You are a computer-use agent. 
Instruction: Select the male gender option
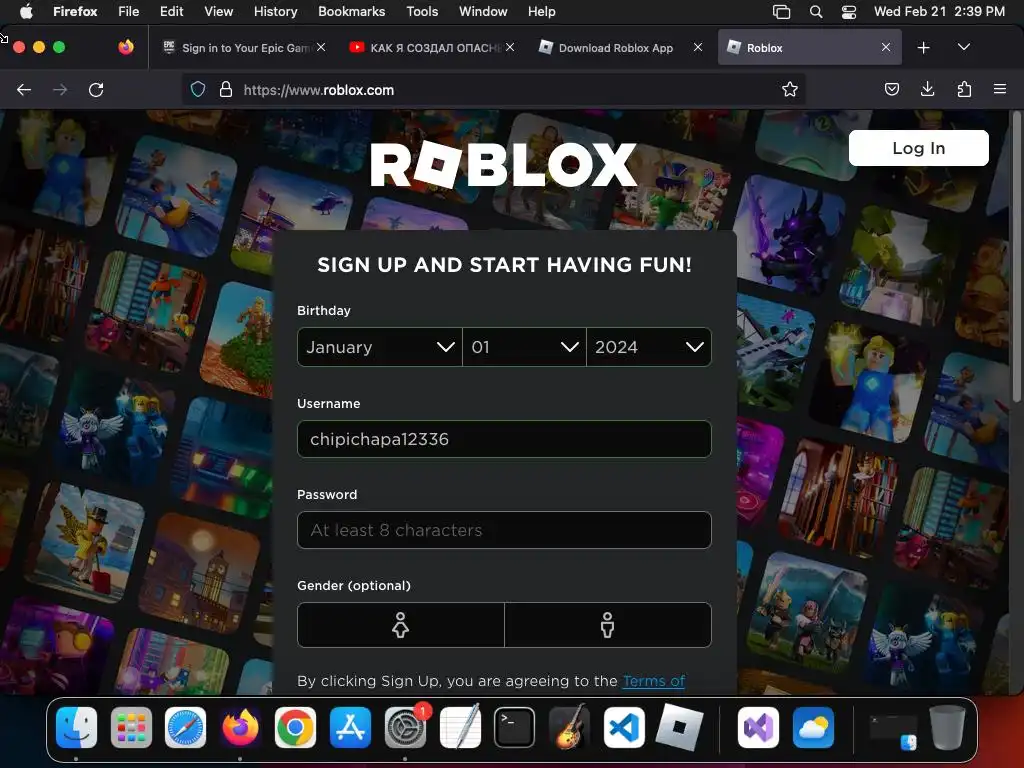(607, 625)
